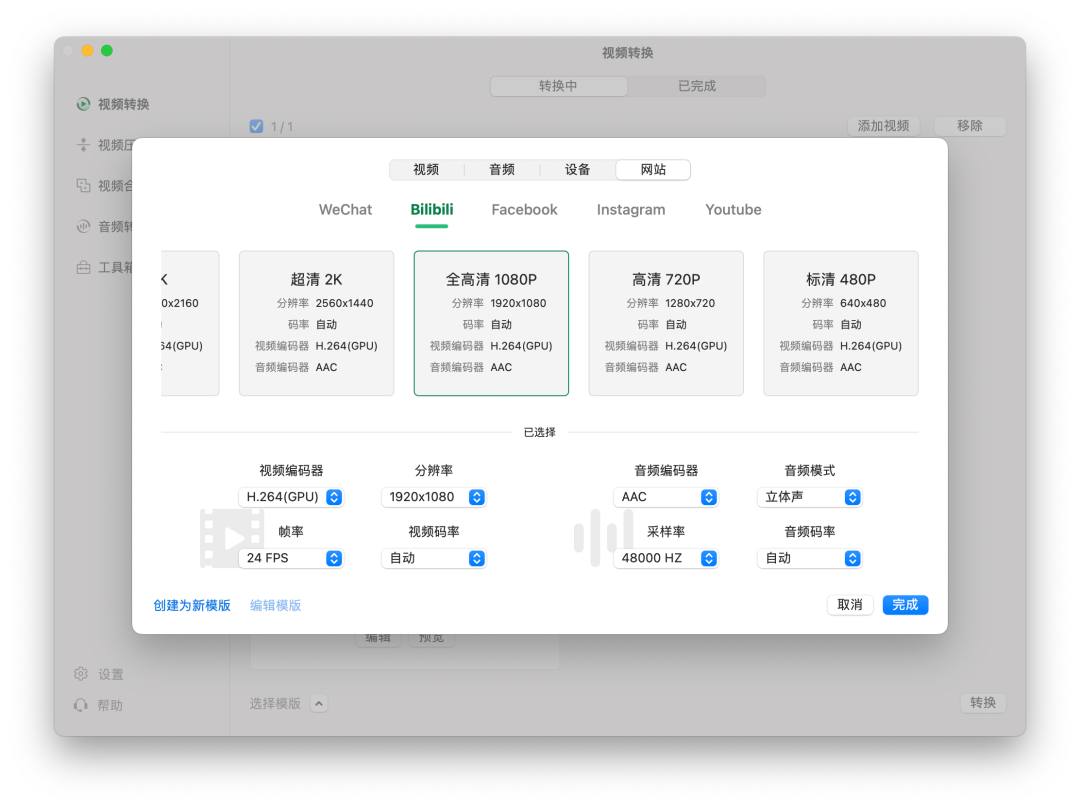
Task: Open the 分辨率 1920x1080 dropdown
Action: (433, 497)
